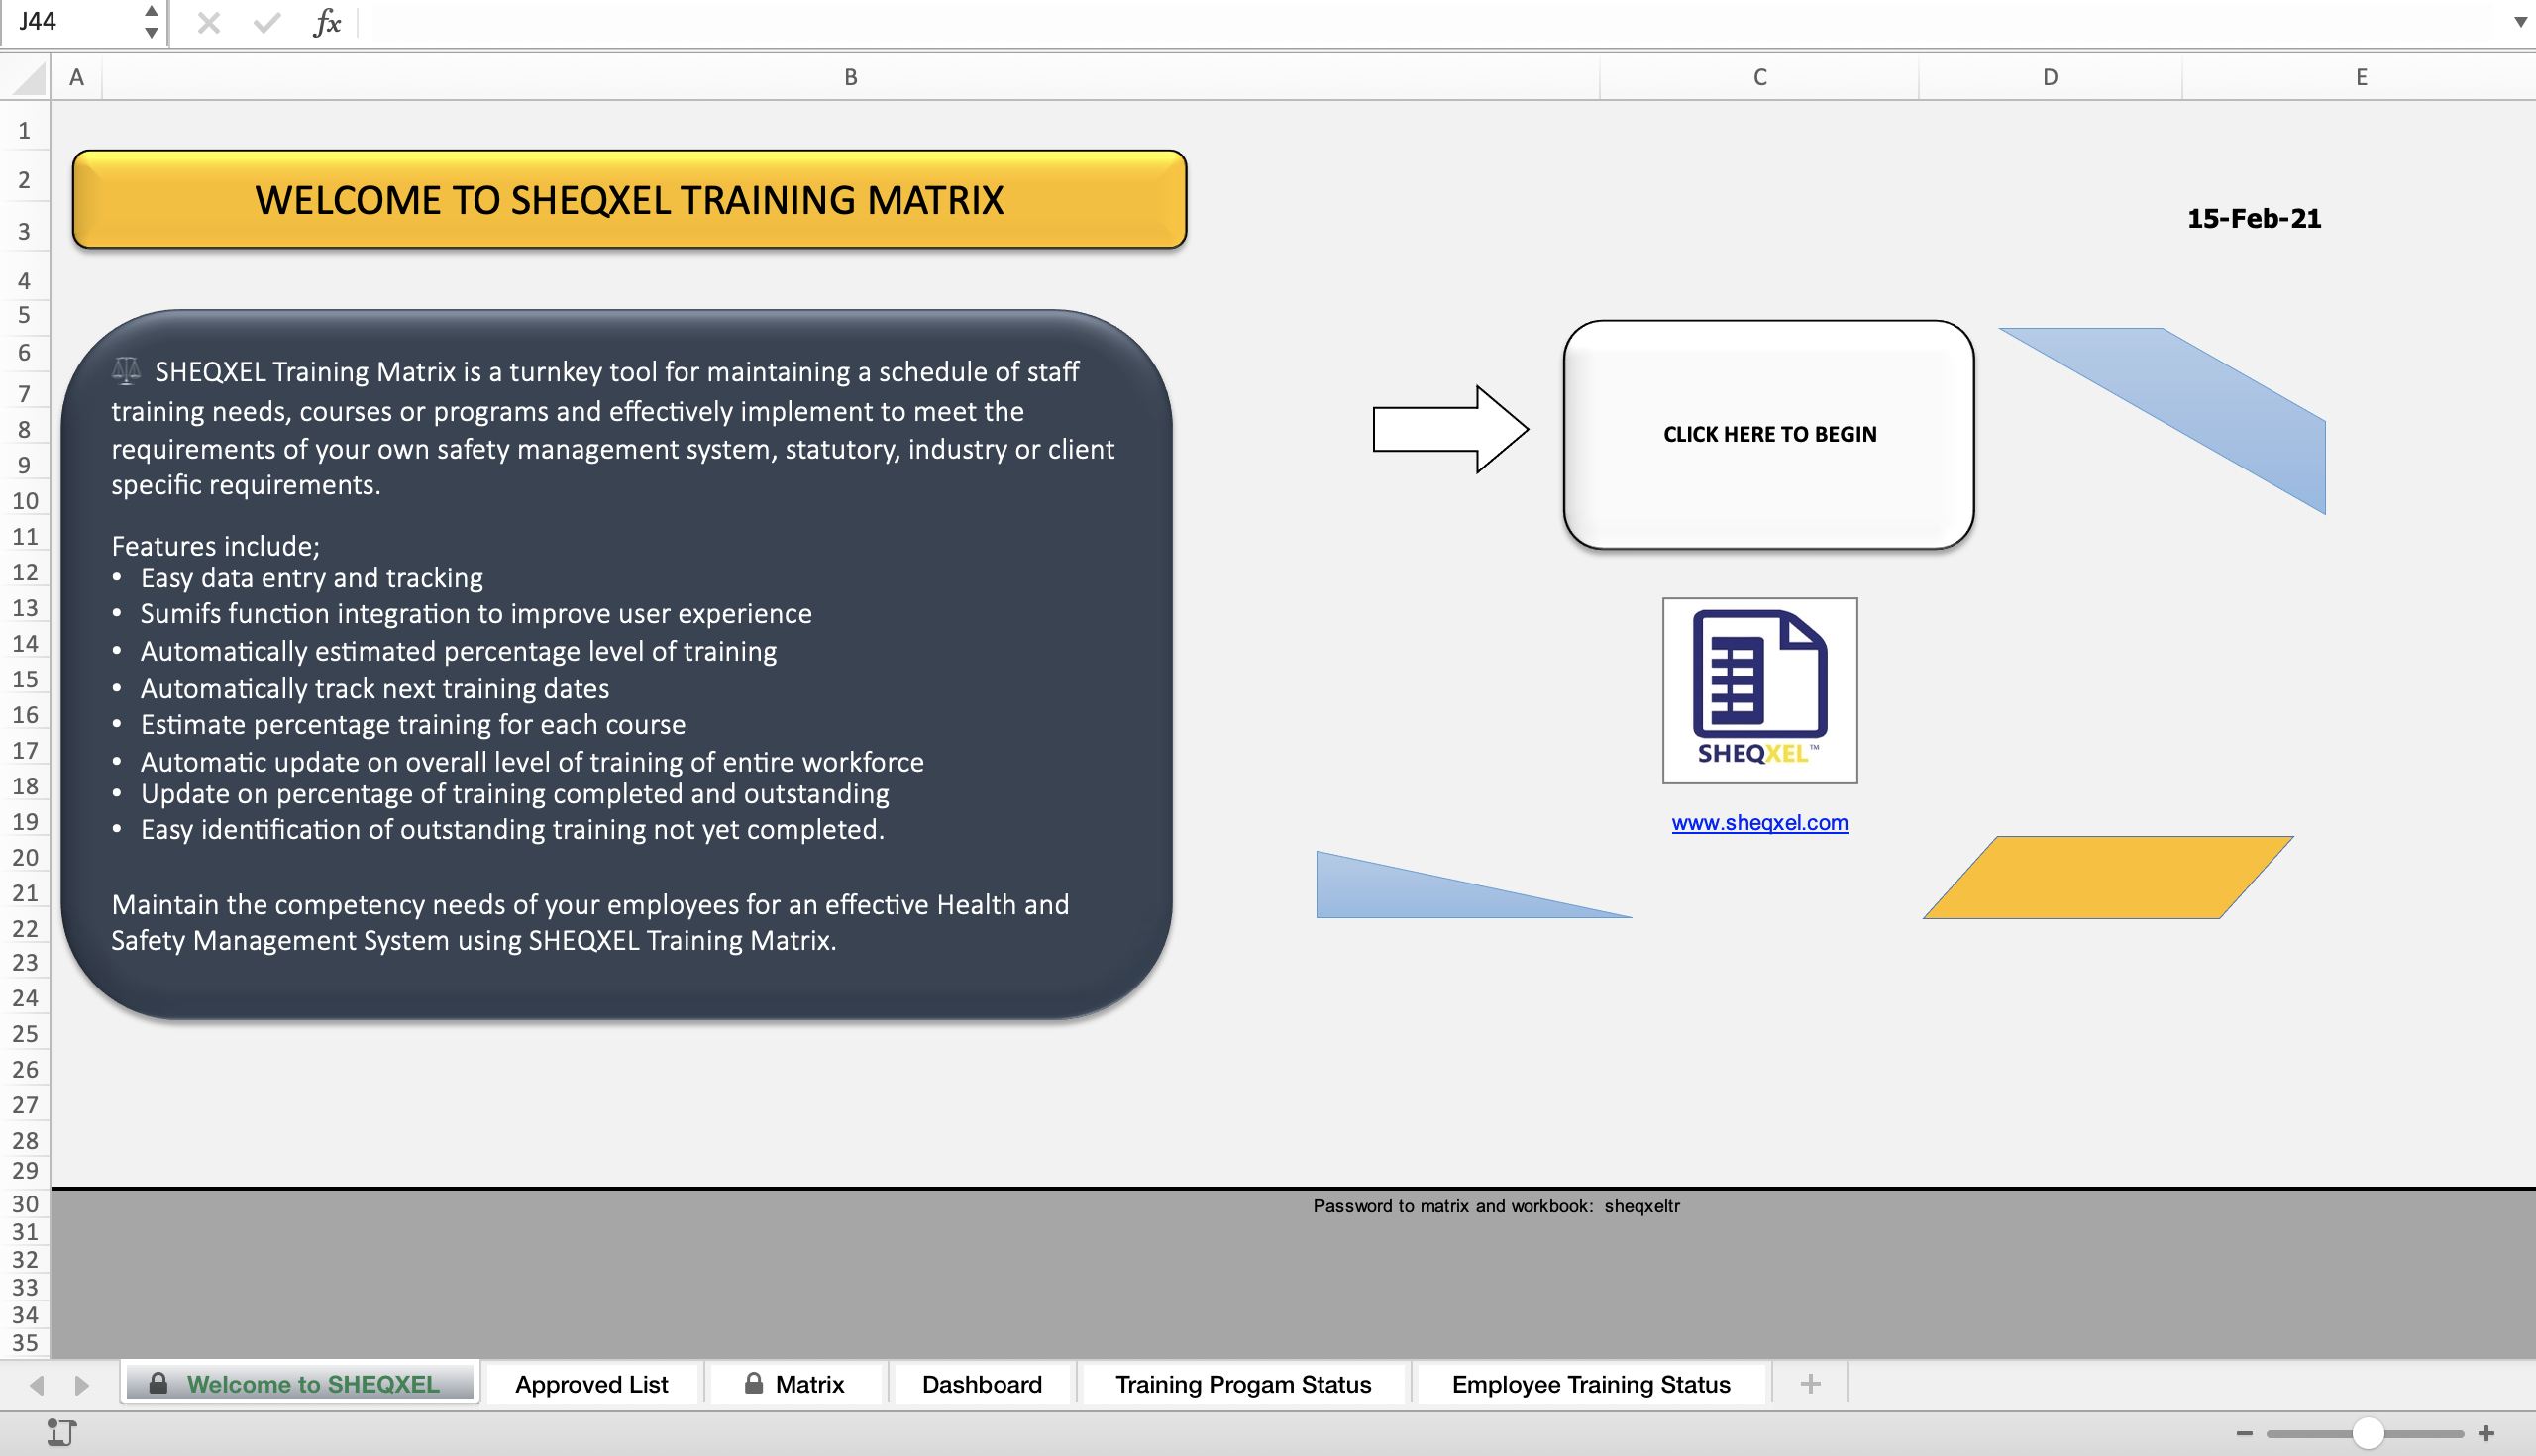Select column D header
The image size is (2536, 1456).
(2049, 76)
